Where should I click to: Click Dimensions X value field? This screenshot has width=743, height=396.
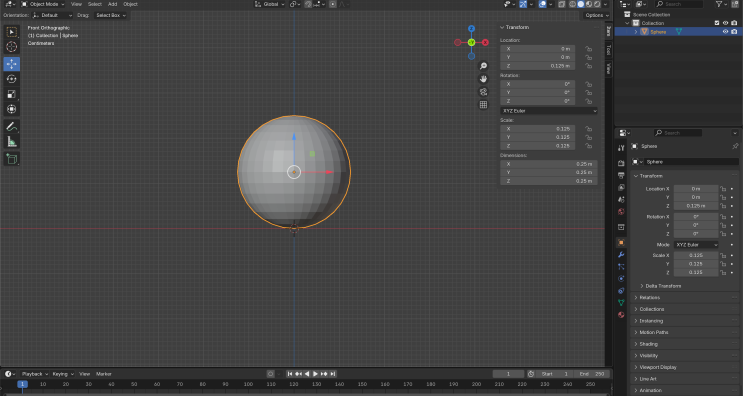549,164
